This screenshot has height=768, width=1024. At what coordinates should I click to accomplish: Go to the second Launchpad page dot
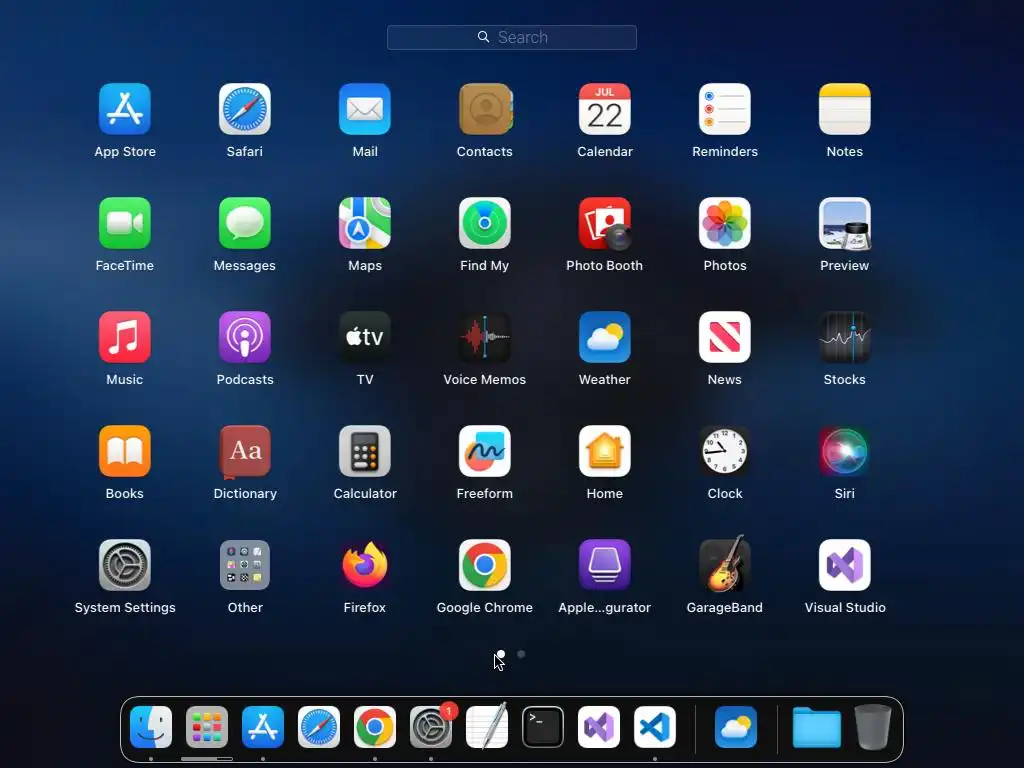521,654
